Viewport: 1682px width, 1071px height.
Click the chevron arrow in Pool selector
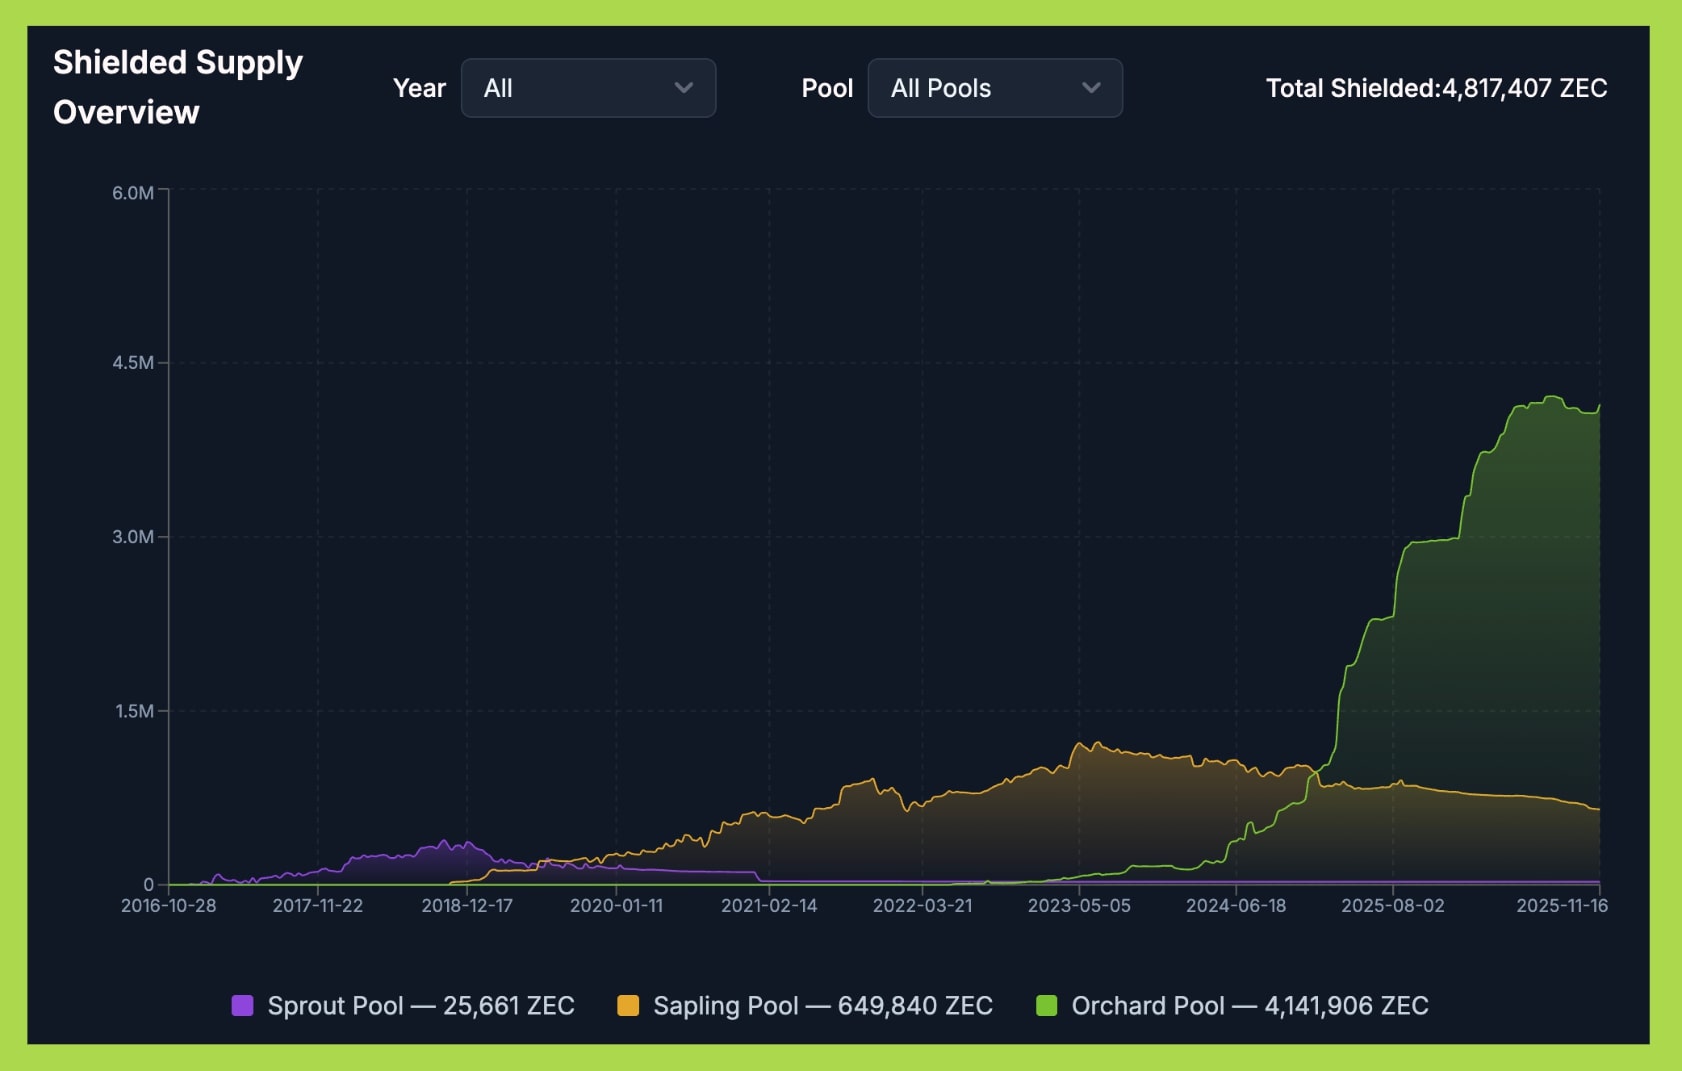1091,88
